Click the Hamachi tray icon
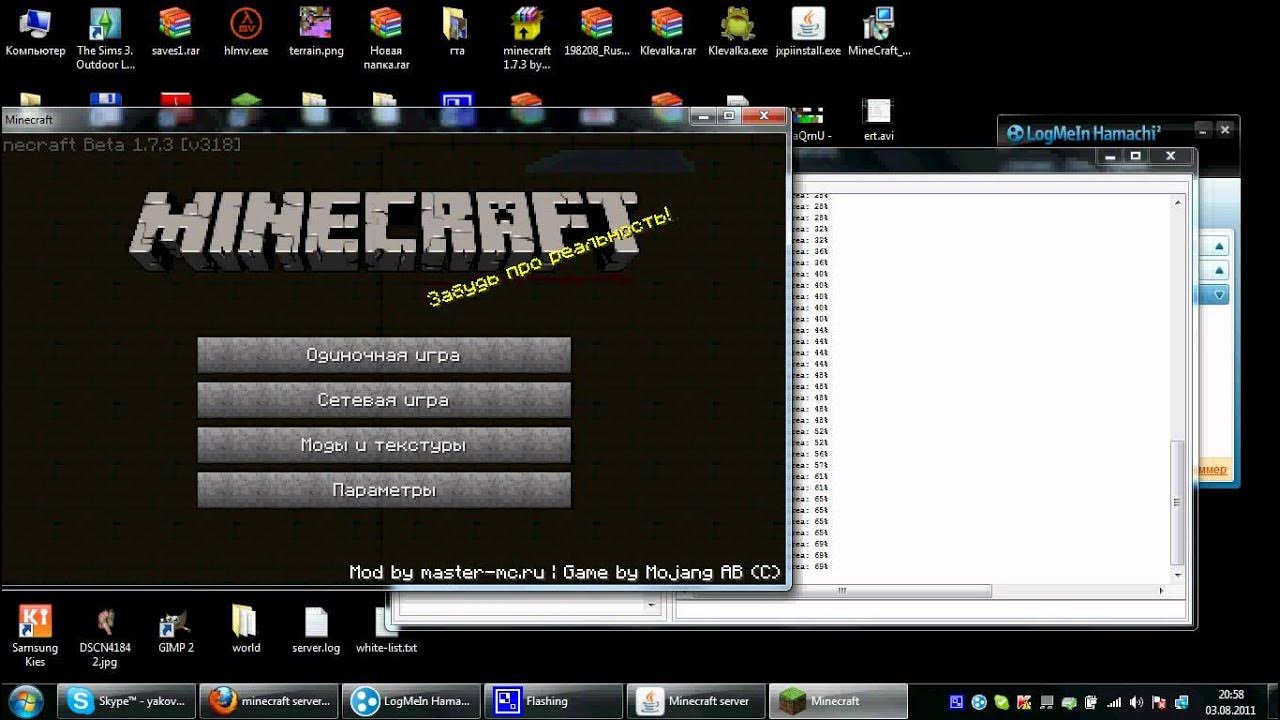 [x=979, y=702]
